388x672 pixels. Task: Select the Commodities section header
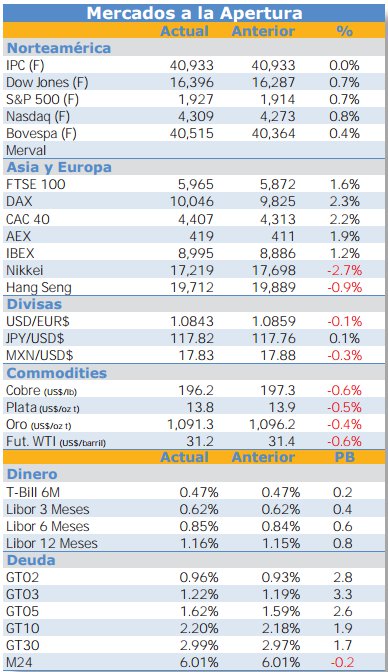(x=57, y=373)
